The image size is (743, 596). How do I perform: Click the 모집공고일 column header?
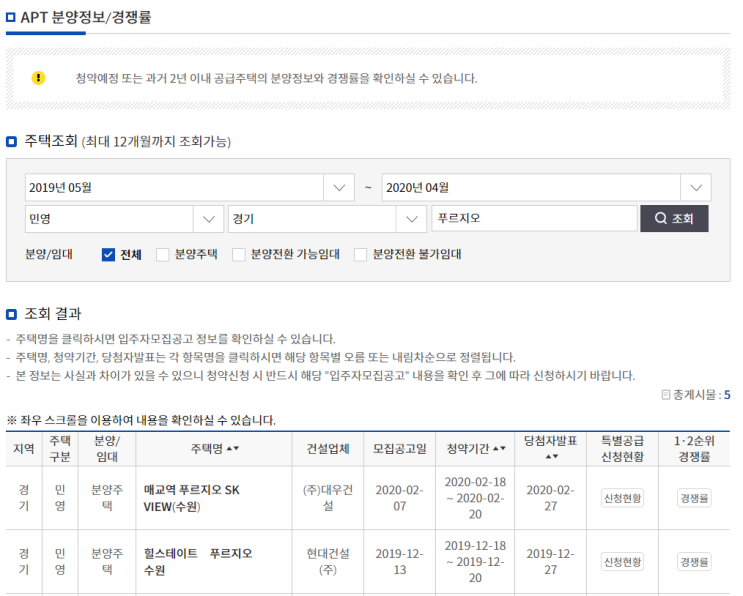(x=399, y=449)
